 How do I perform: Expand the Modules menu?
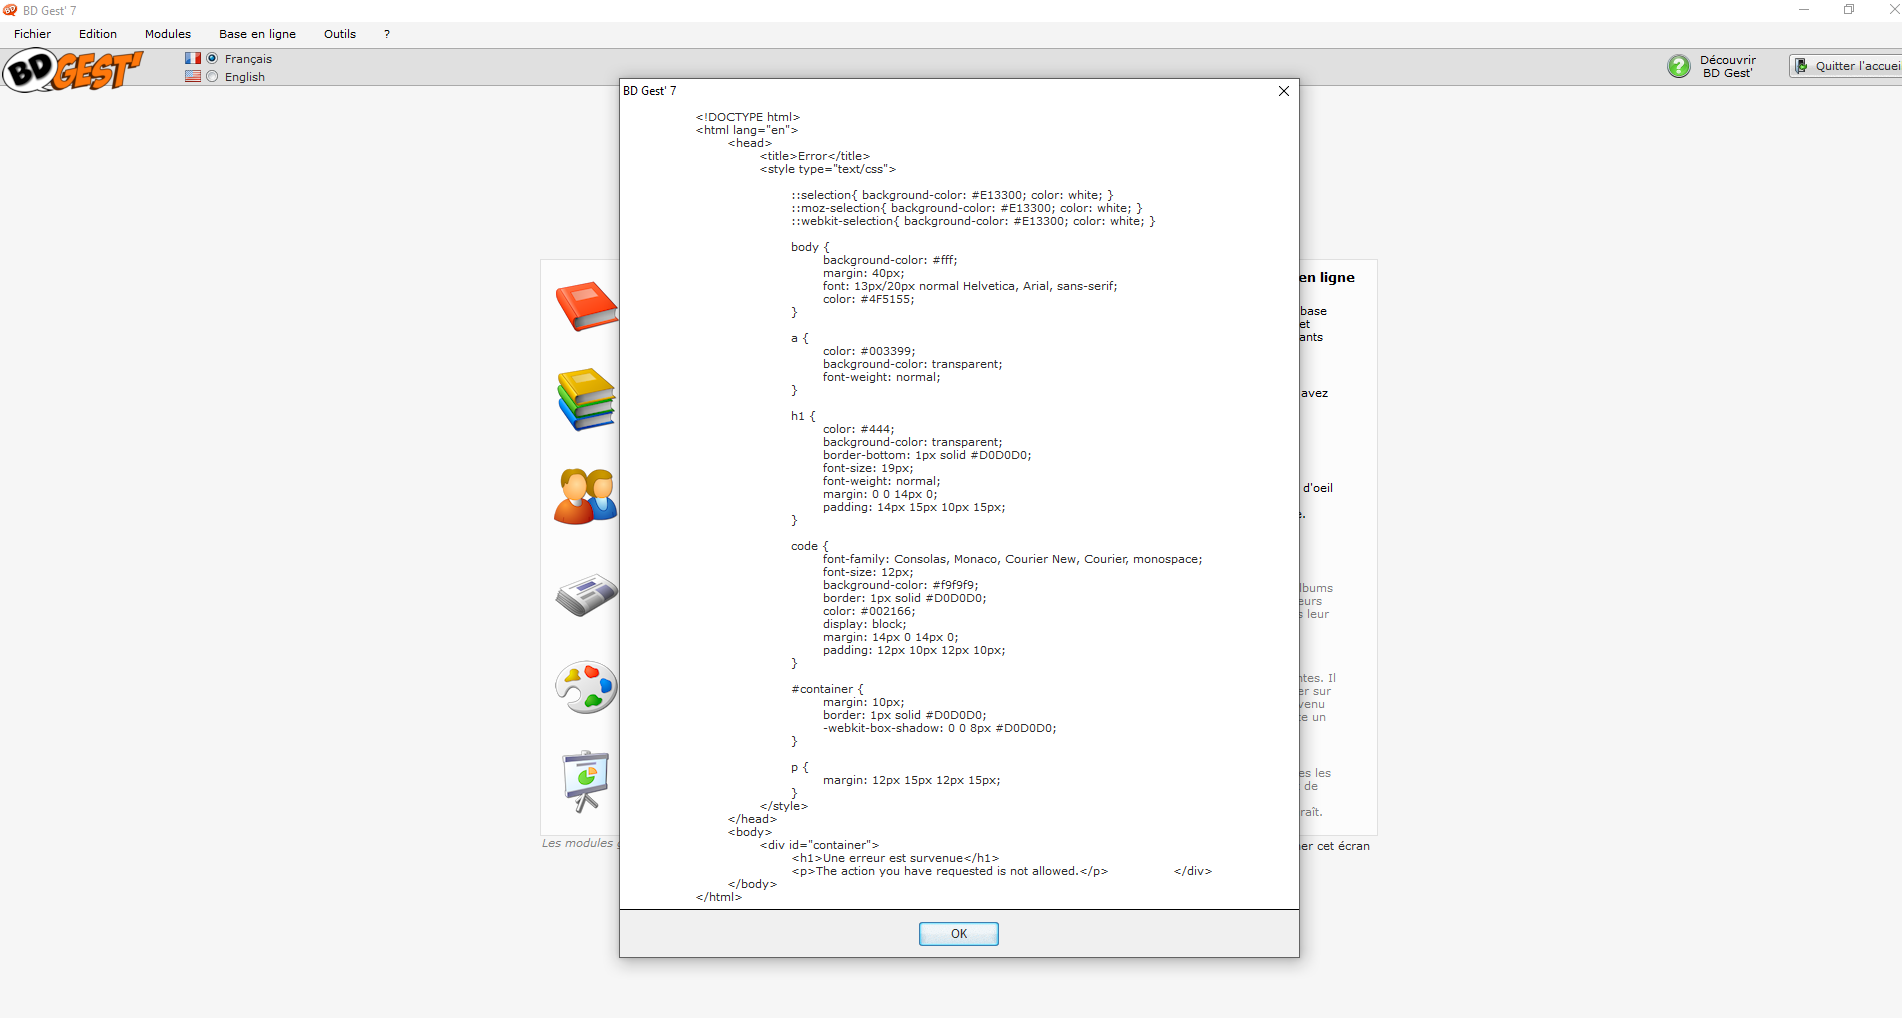(167, 34)
